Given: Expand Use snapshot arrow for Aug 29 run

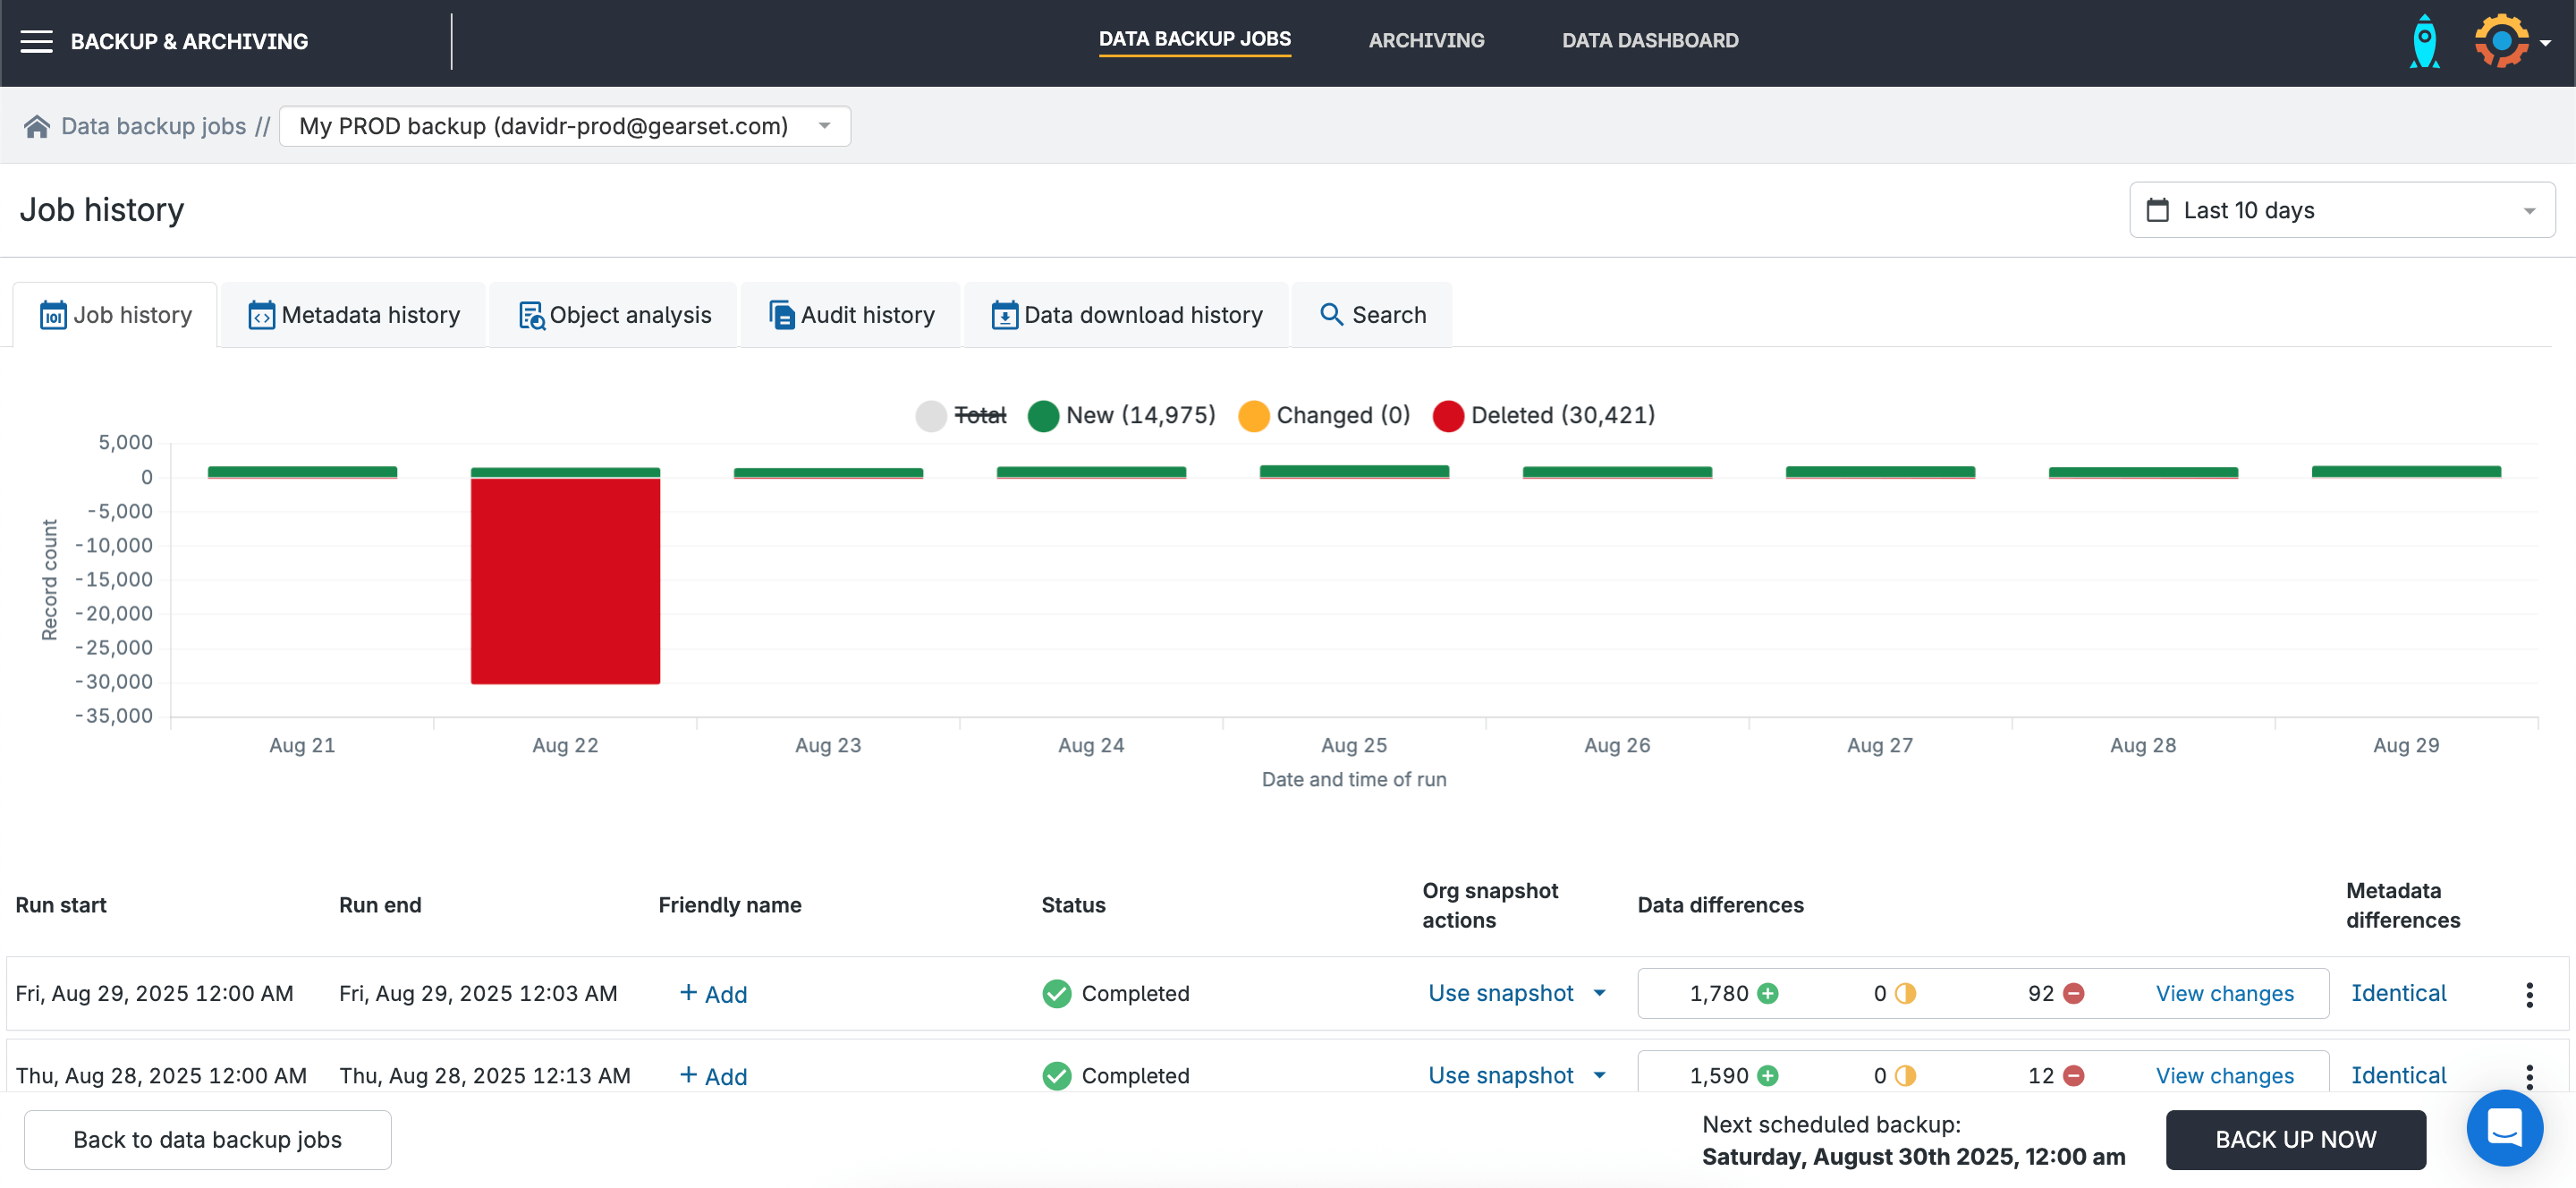Looking at the screenshot, I should coord(1599,993).
